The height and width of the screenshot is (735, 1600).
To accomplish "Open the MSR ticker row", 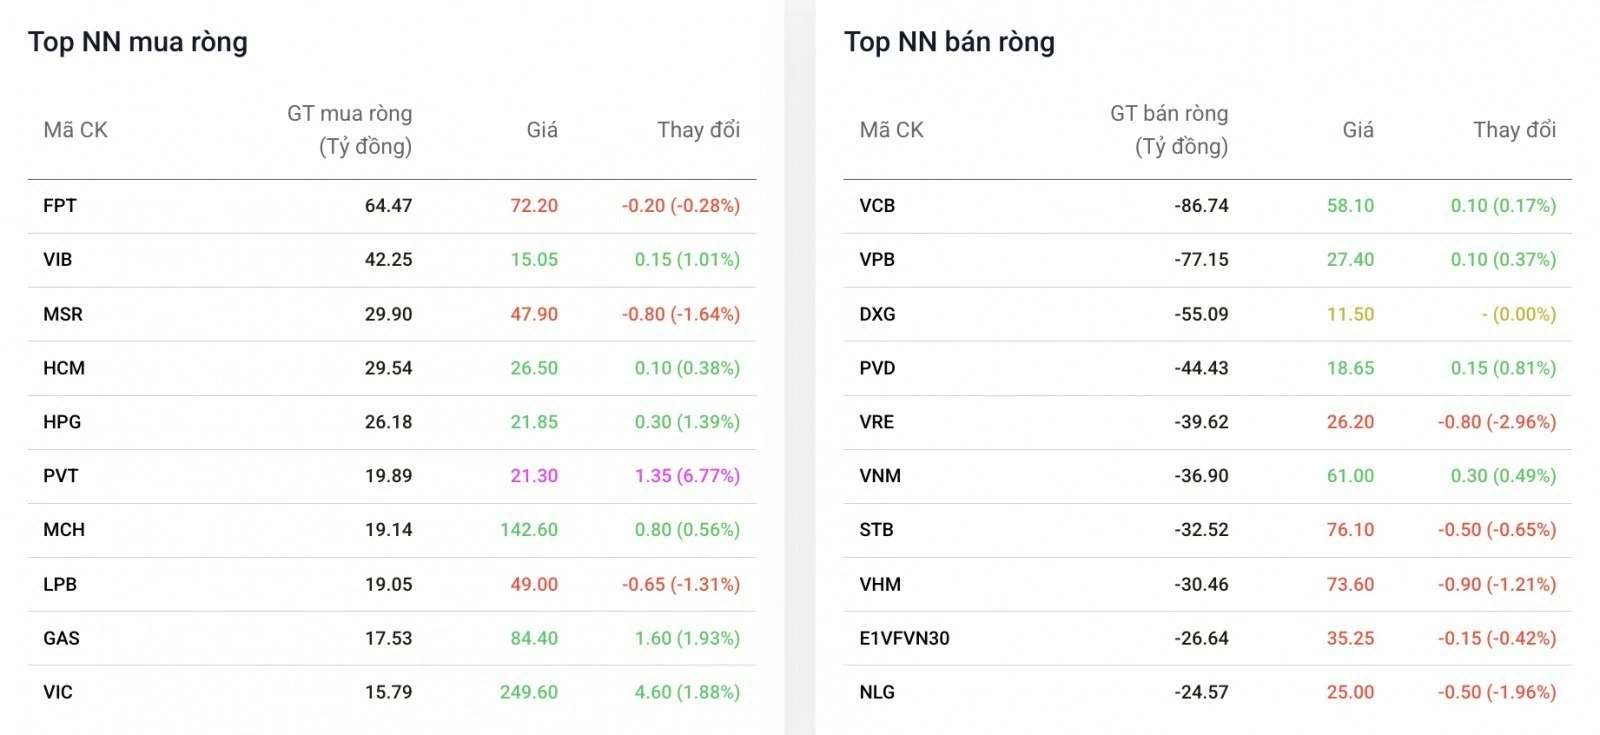I will [x=63, y=314].
